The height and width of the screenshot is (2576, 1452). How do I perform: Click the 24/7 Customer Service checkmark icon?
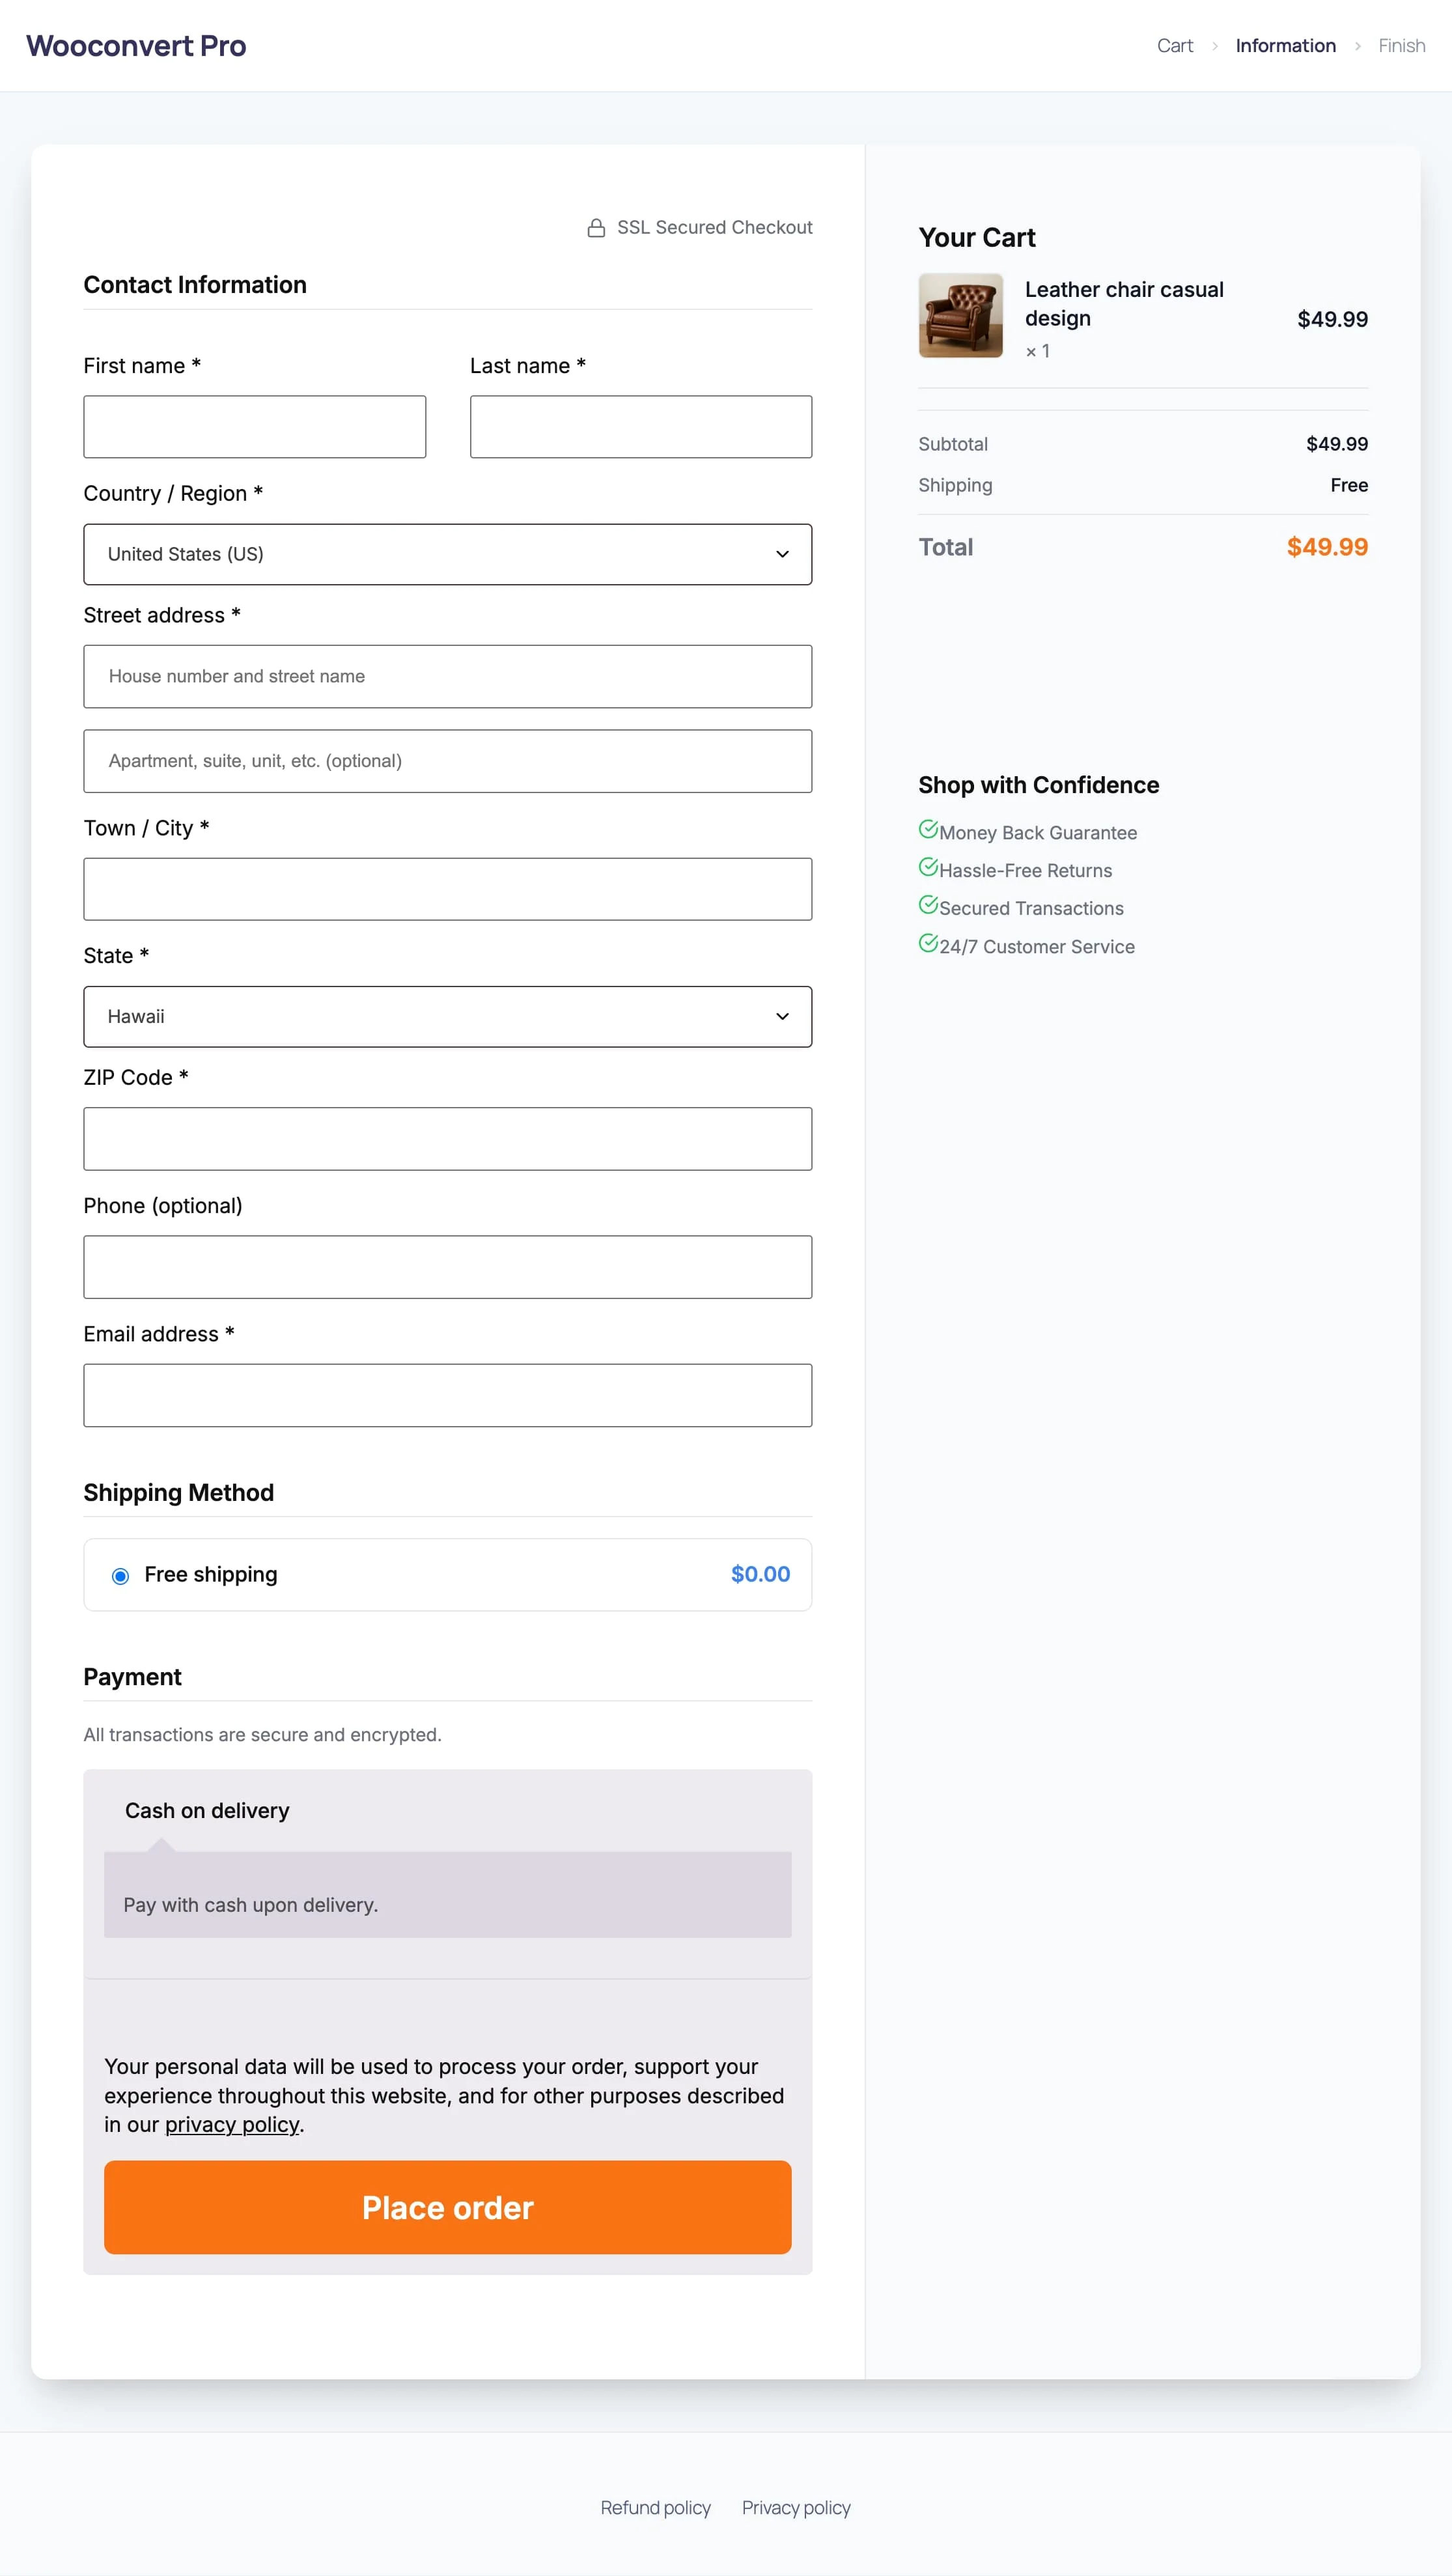coord(928,943)
